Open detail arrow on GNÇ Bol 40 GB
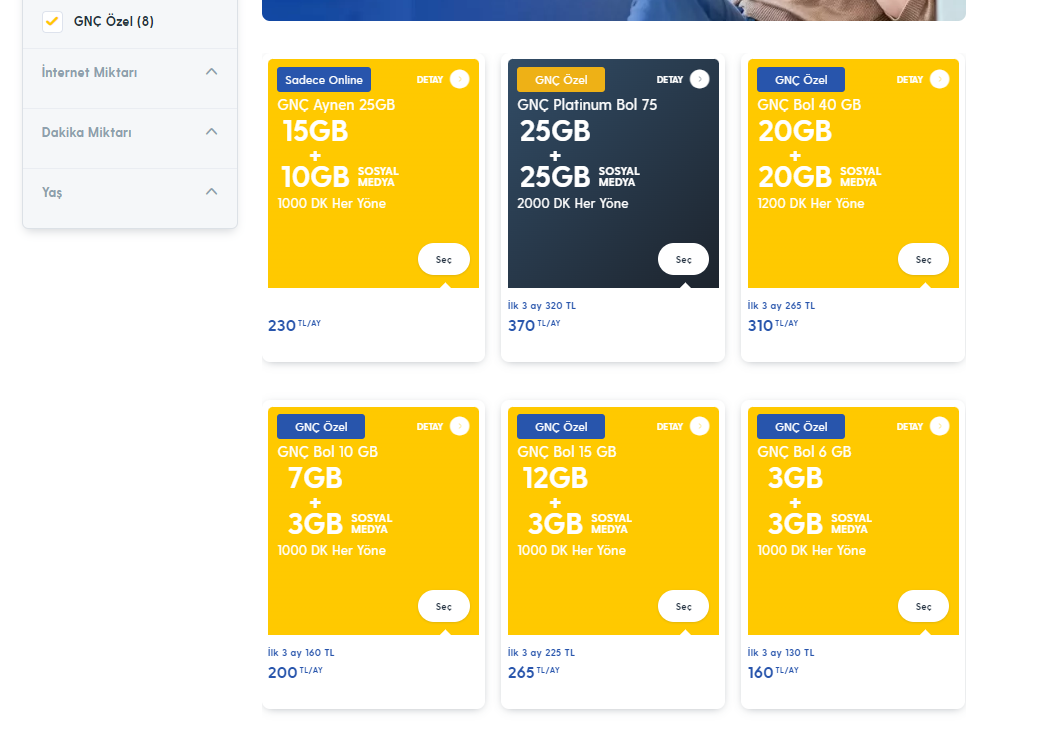The height and width of the screenshot is (737, 1060). (x=939, y=80)
